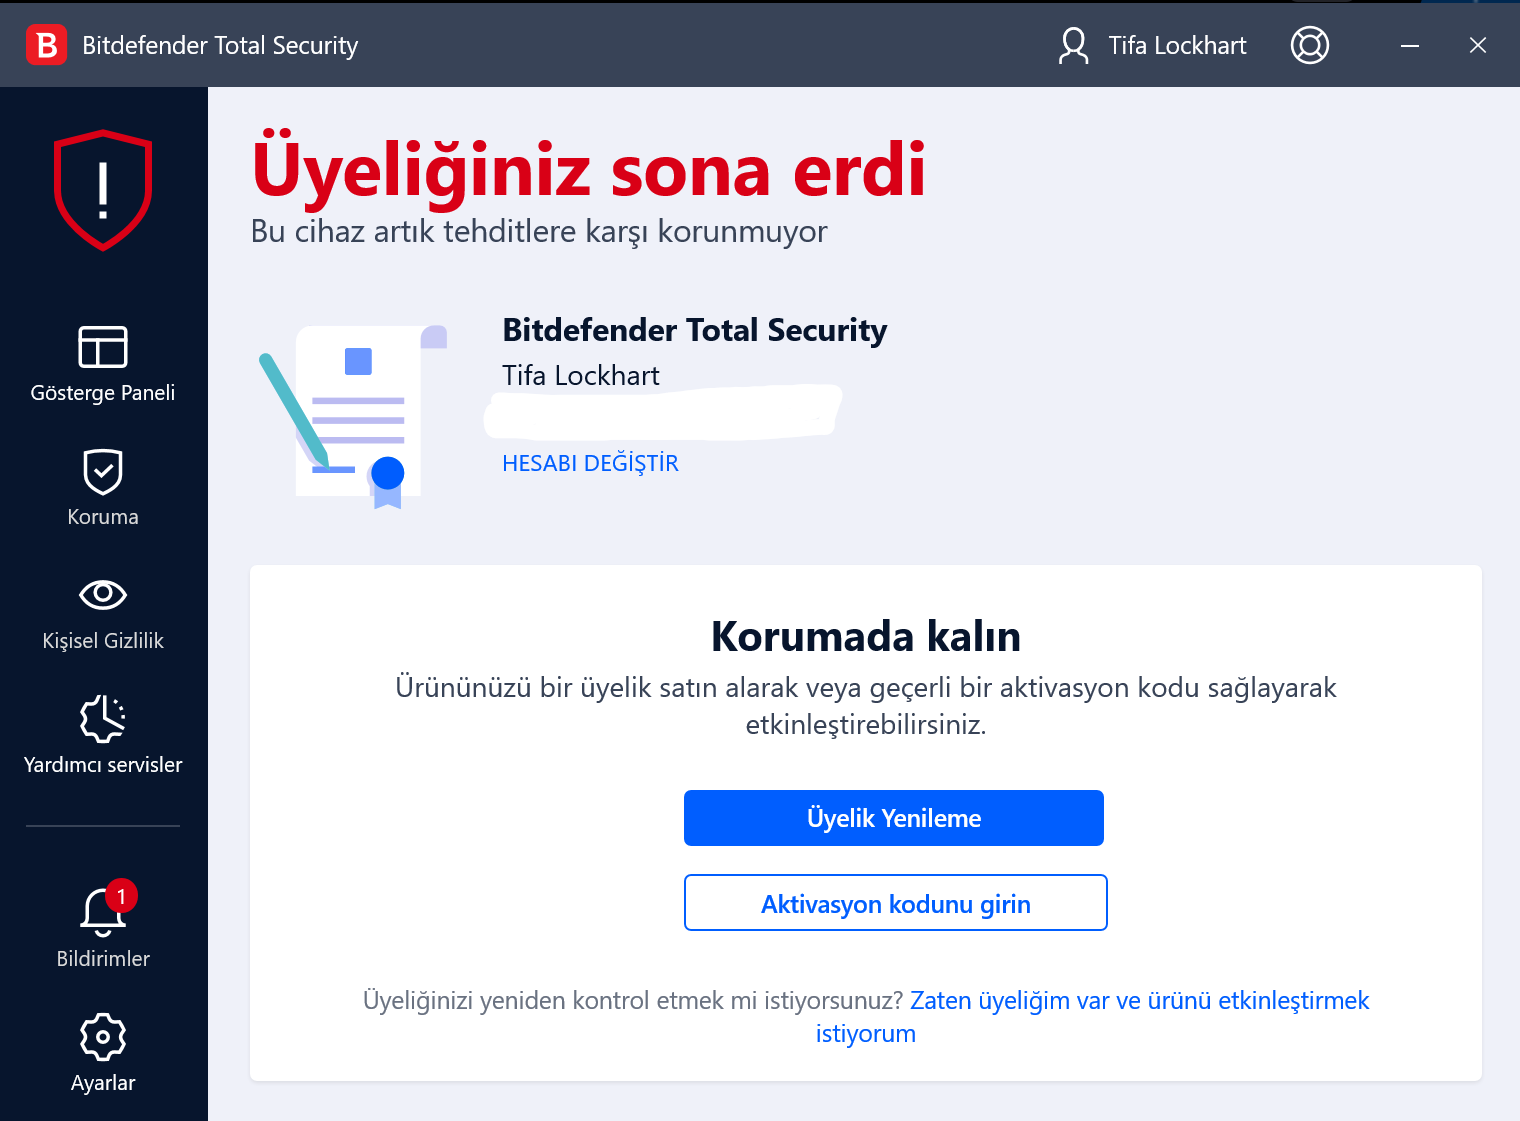Image resolution: width=1520 pixels, height=1121 pixels.
Task: Select Kişisel Gizlilik label in sidebar
Action: [103, 641]
